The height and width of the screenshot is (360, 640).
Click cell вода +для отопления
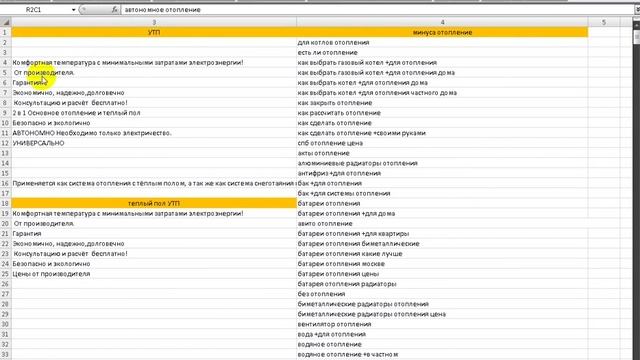click(442, 334)
